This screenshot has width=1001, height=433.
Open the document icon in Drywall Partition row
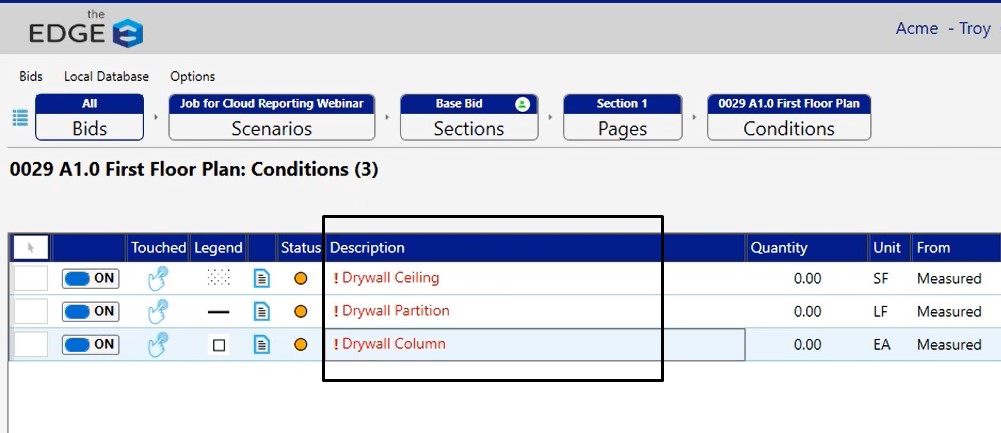click(262, 311)
